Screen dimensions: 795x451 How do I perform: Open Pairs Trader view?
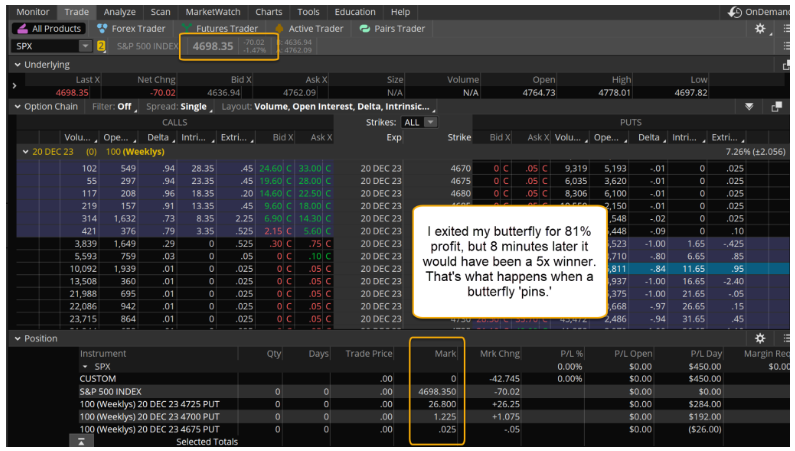pos(392,29)
